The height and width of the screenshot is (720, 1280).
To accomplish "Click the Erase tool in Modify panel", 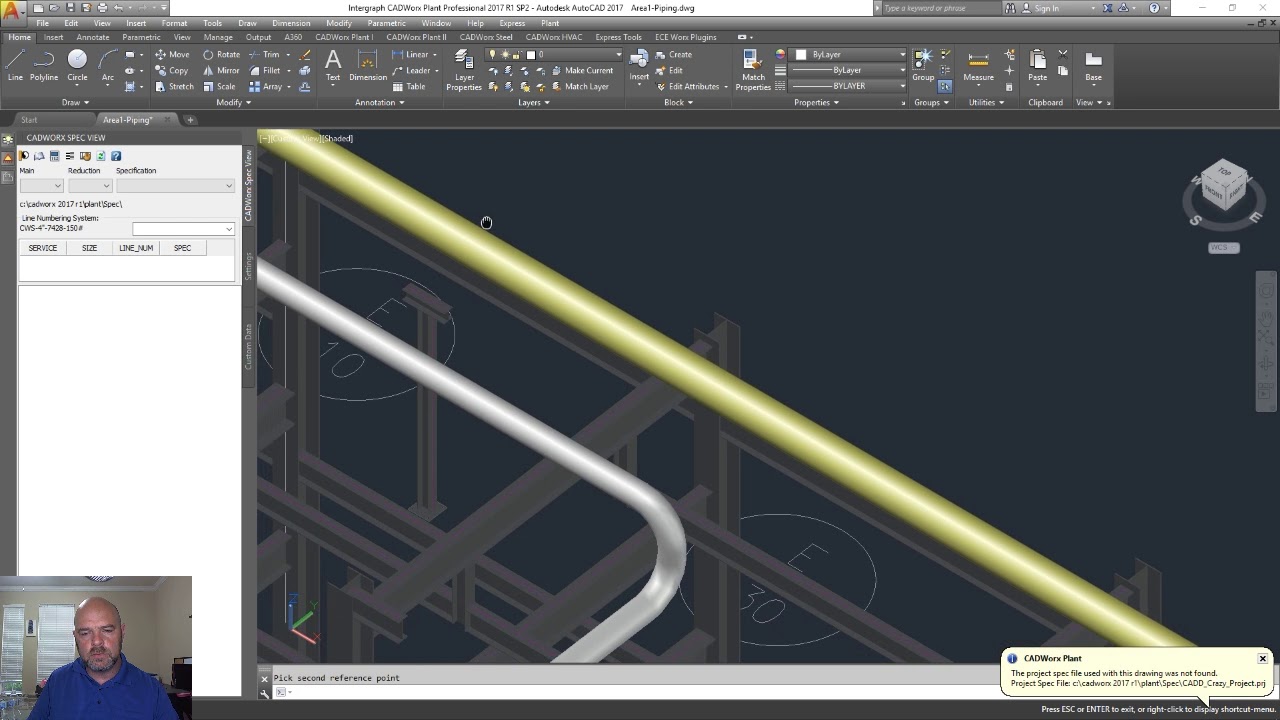I will pyautogui.click(x=305, y=55).
